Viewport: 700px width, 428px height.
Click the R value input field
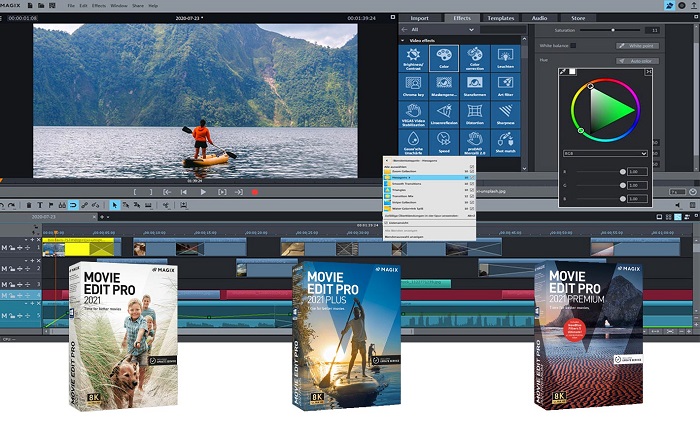coord(638,172)
